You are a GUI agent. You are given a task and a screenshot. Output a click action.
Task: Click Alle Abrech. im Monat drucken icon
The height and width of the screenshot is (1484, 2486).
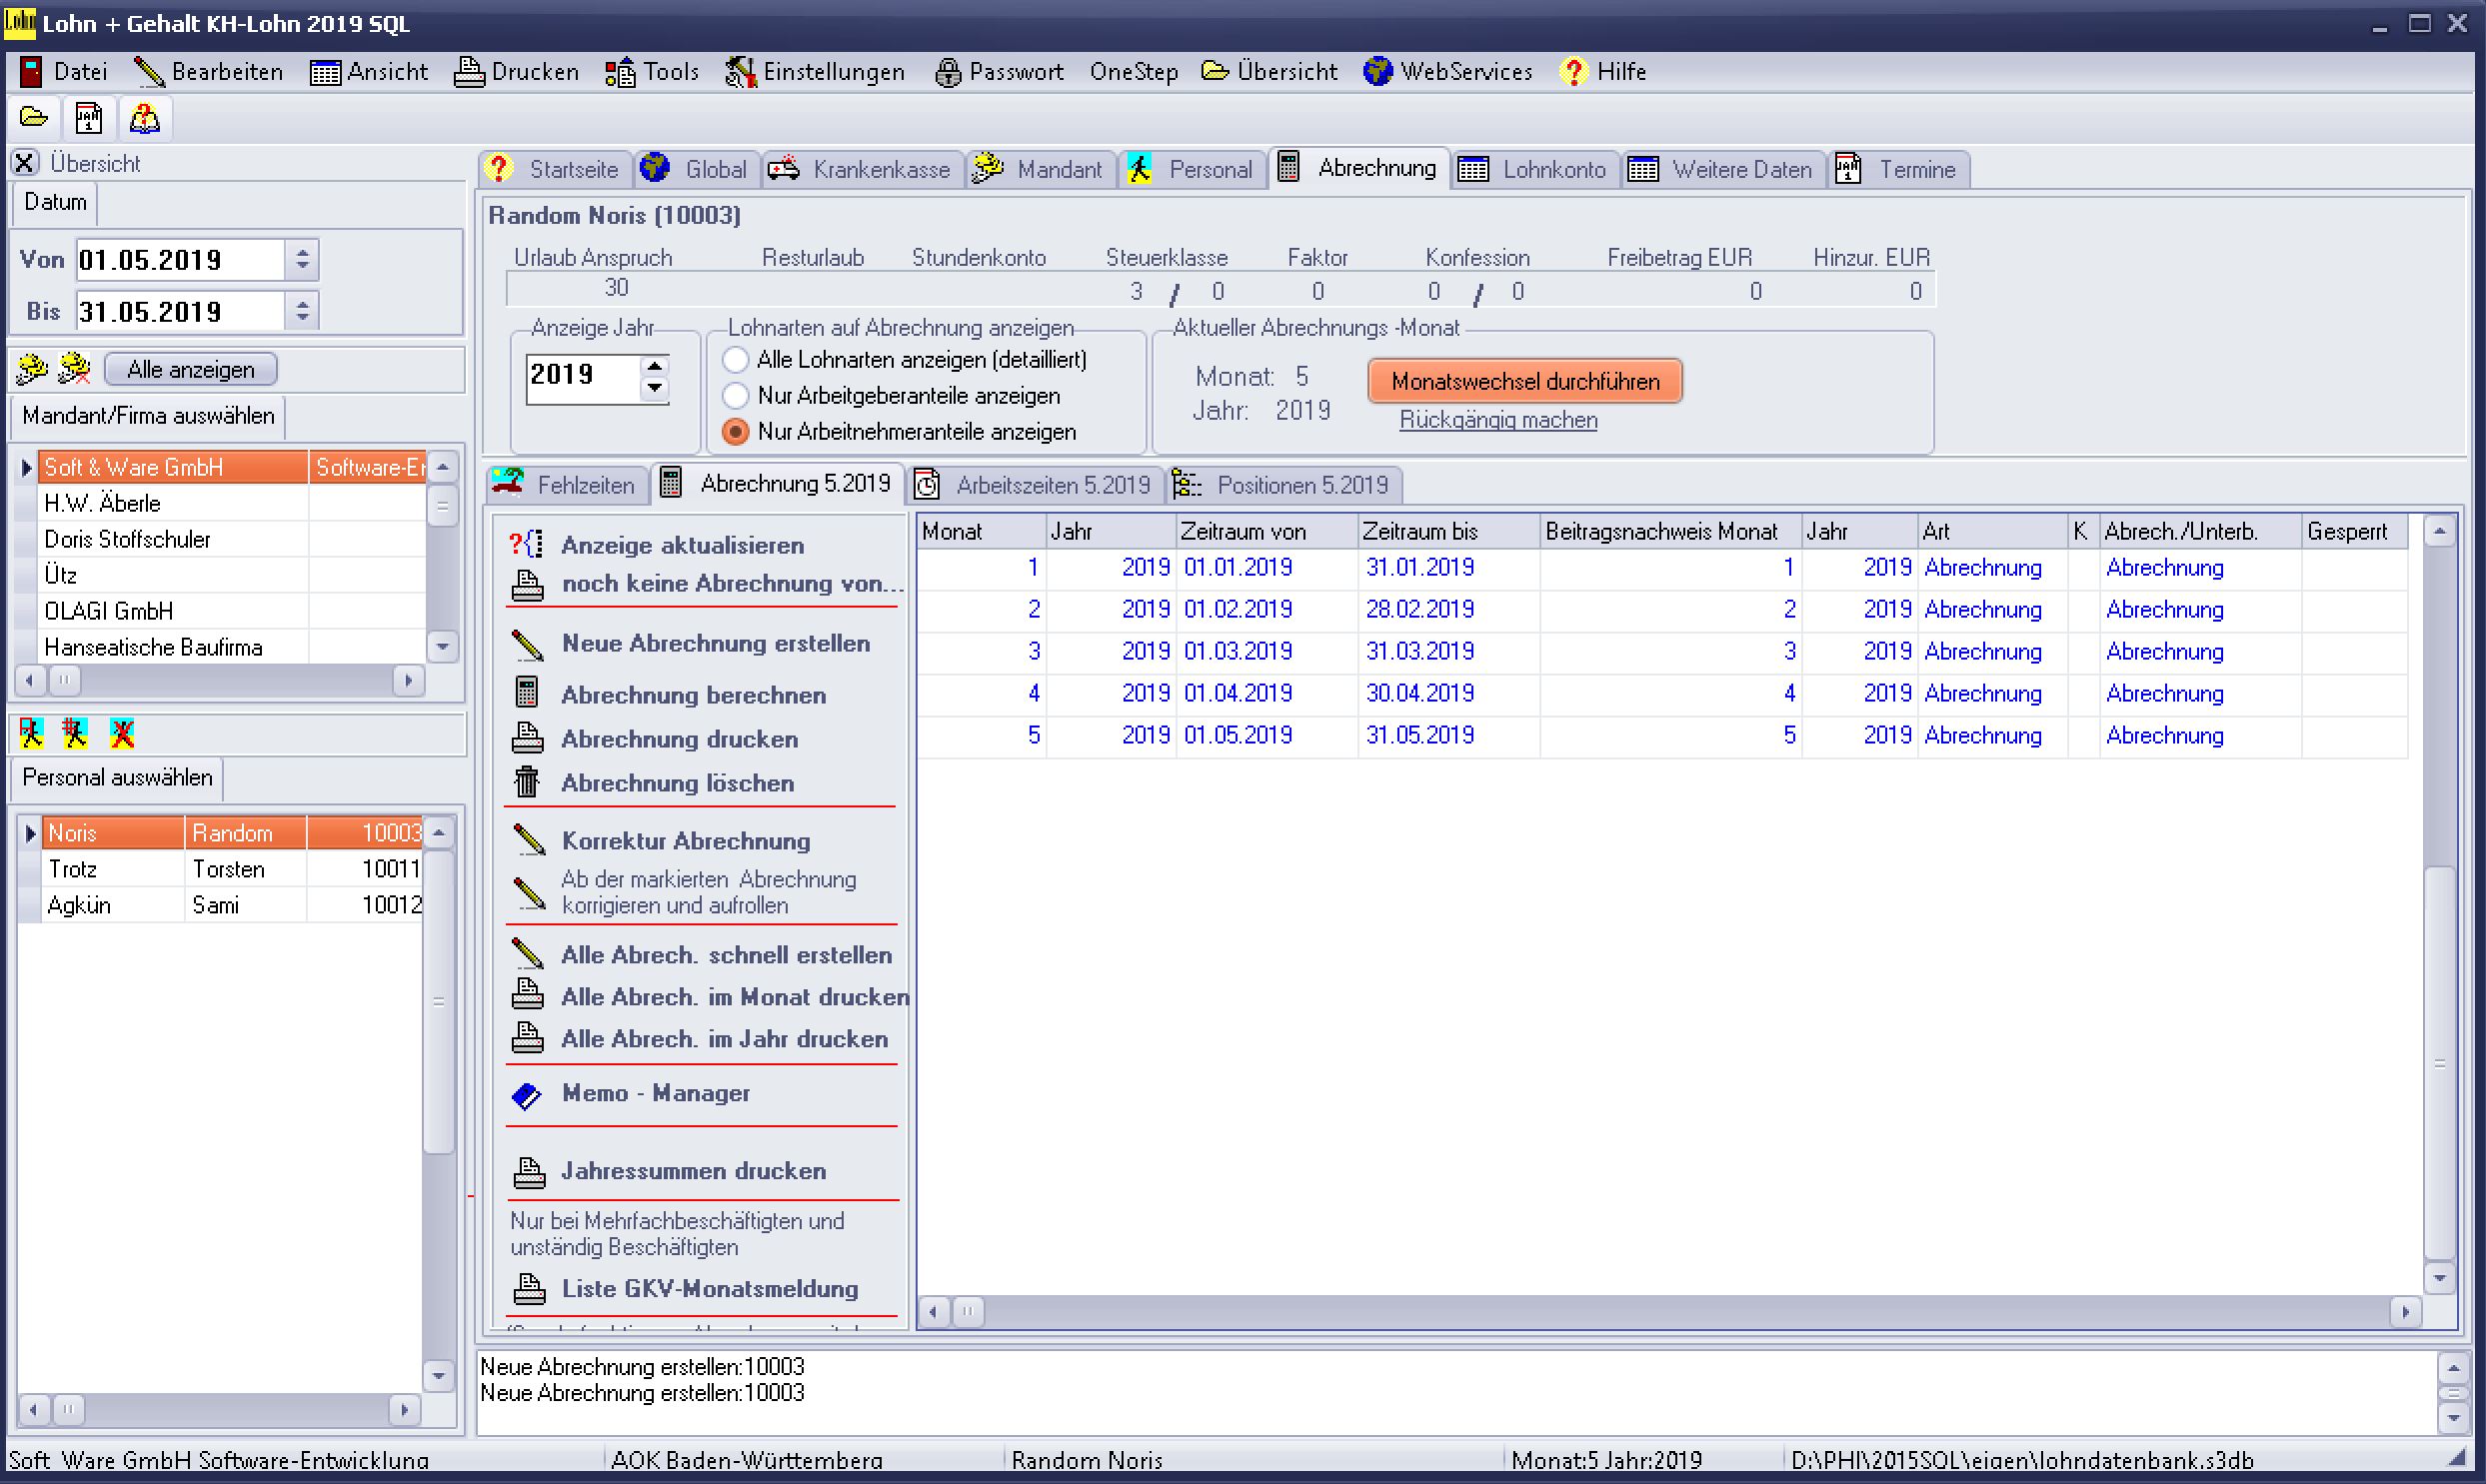[527, 994]
